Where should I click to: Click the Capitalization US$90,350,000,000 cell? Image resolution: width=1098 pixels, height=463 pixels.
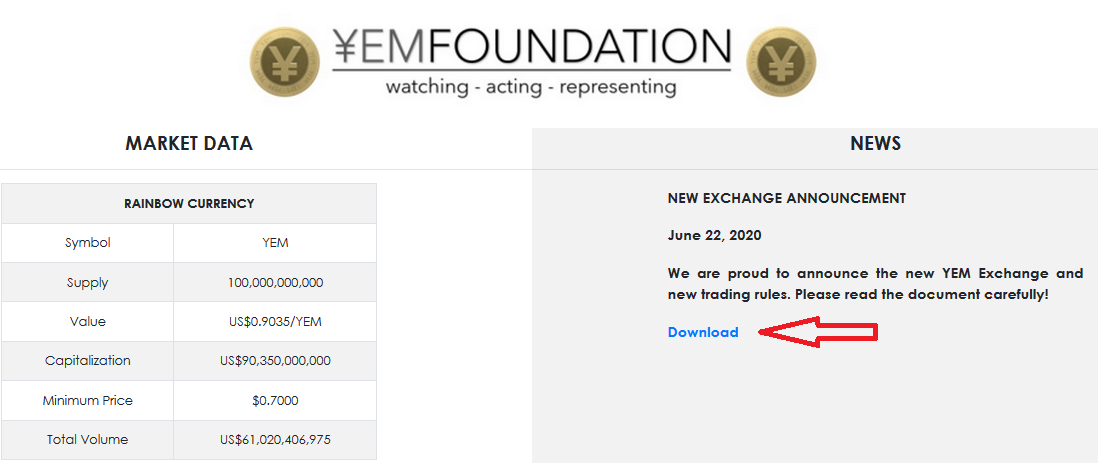point(275,360)
